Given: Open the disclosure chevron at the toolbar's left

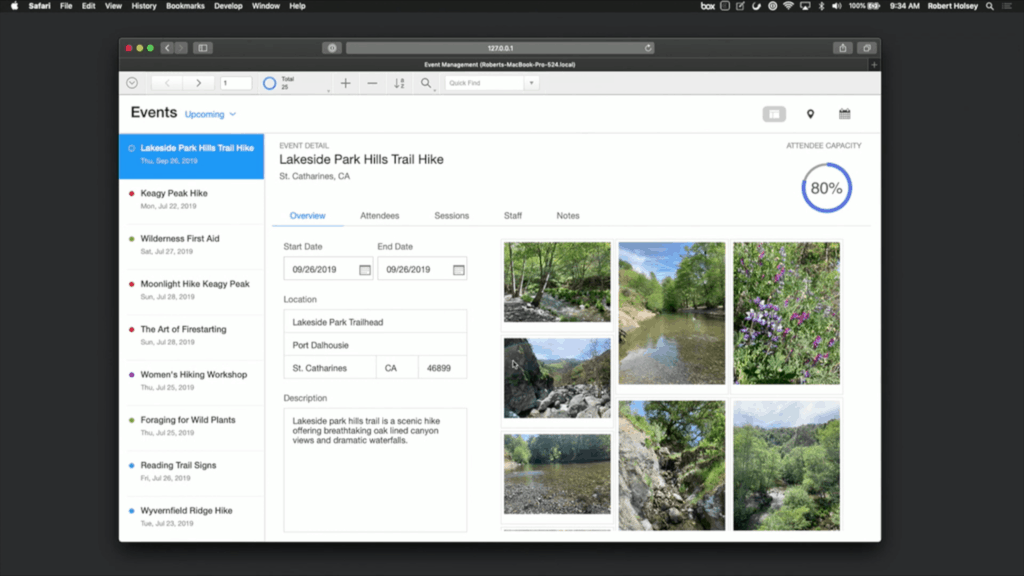Looking at the screenshot, I should pos(131,83).
